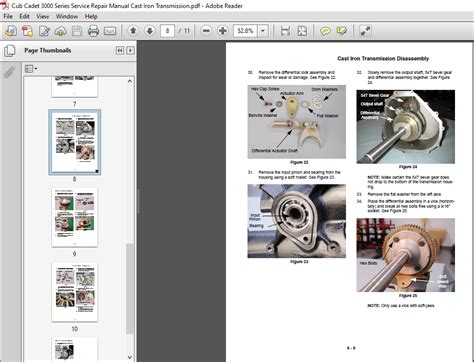
Task: Click the Adobe Reader title bar PDF icon
Action: (5, 5)
